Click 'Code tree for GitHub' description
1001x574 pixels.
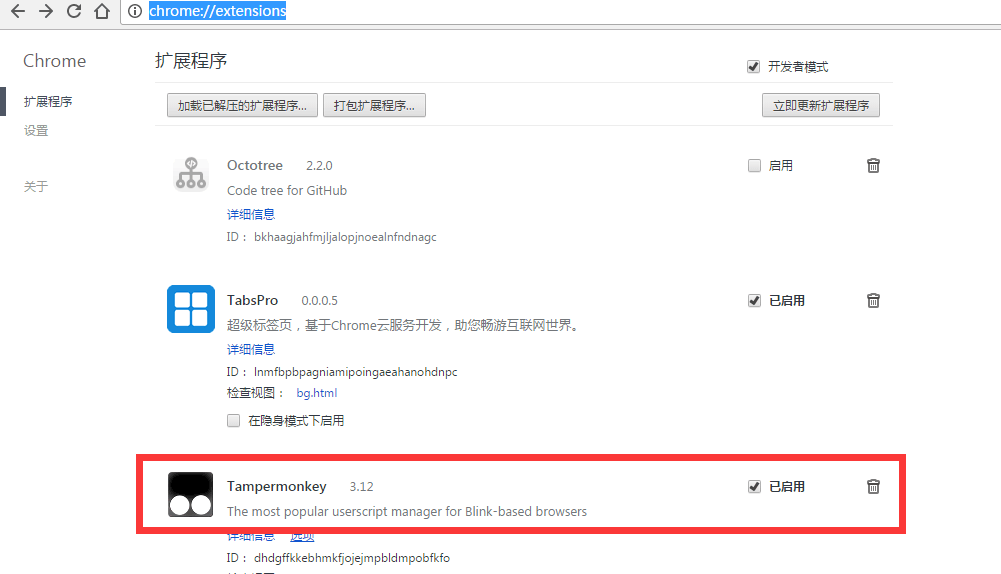[287, 190]
